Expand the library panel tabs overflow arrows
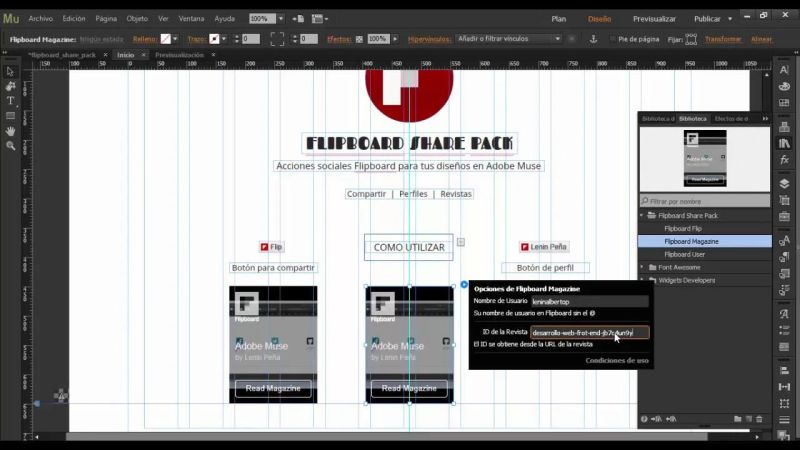The height and width of the screenshot is (450, 800). (765, 118)
